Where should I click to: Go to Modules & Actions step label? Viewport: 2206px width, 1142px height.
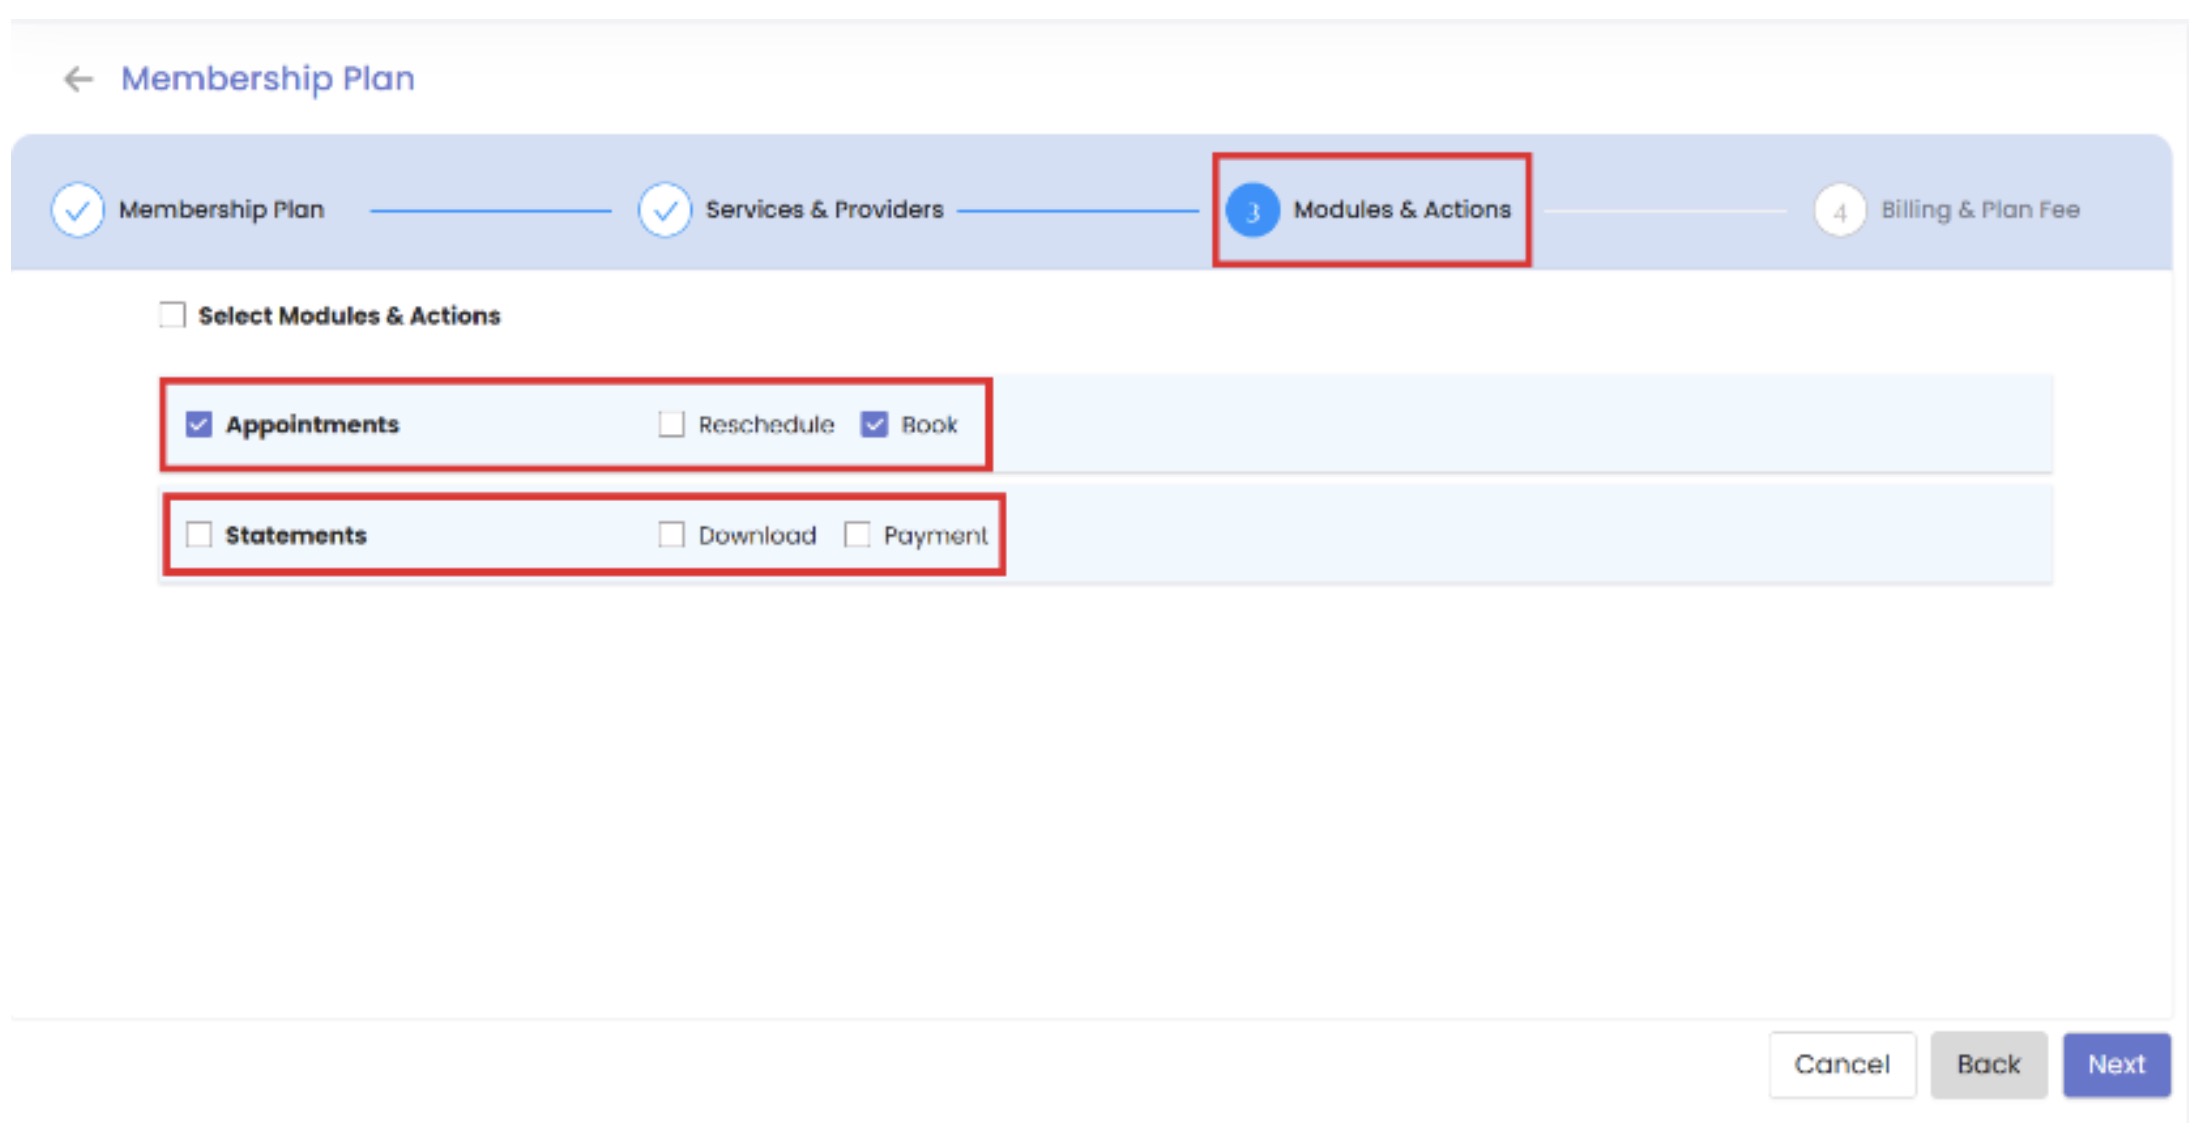pyautogui.click(x=1401, y=210)
